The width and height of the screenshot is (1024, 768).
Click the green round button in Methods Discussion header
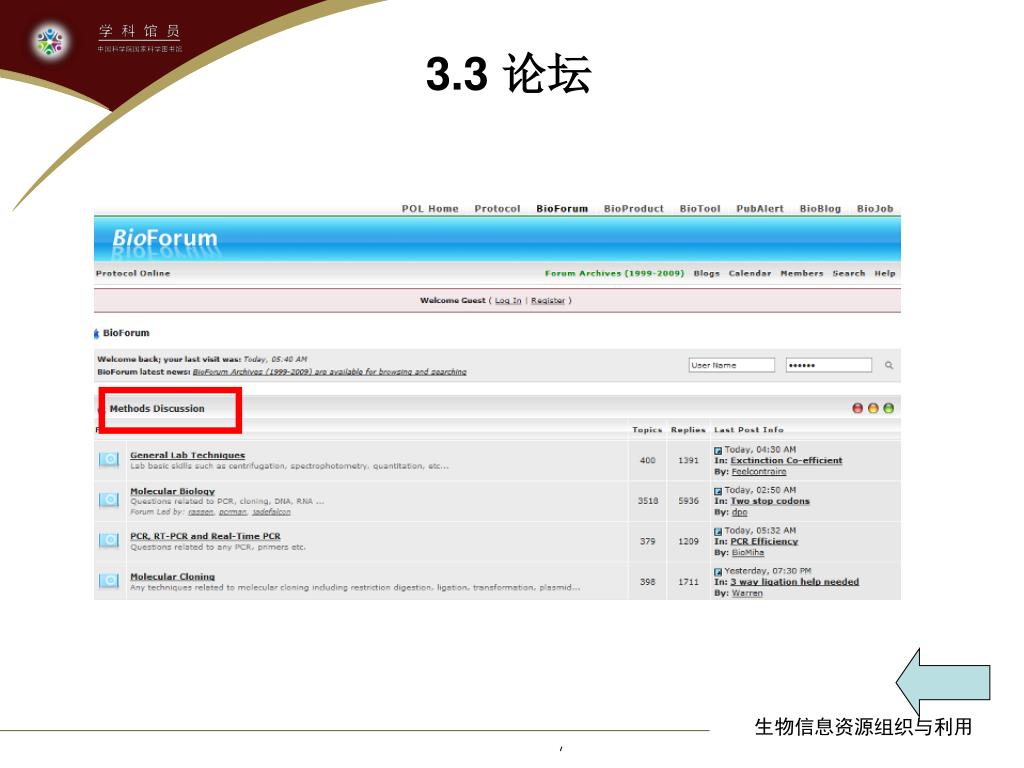pos(888,408)
